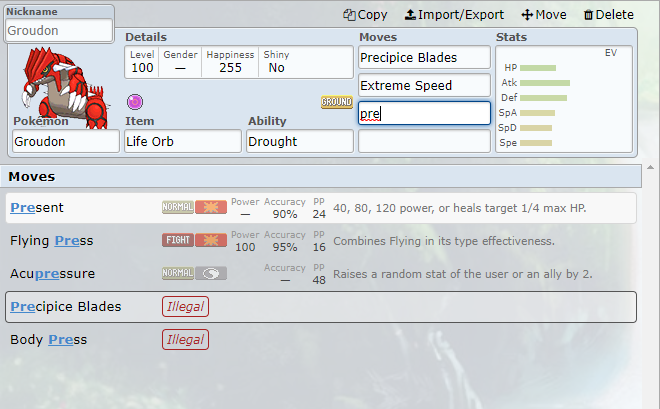The height and width of the screenshot is (409, 660).
Task: Edit the Gender detail
Action: (180, 62)
